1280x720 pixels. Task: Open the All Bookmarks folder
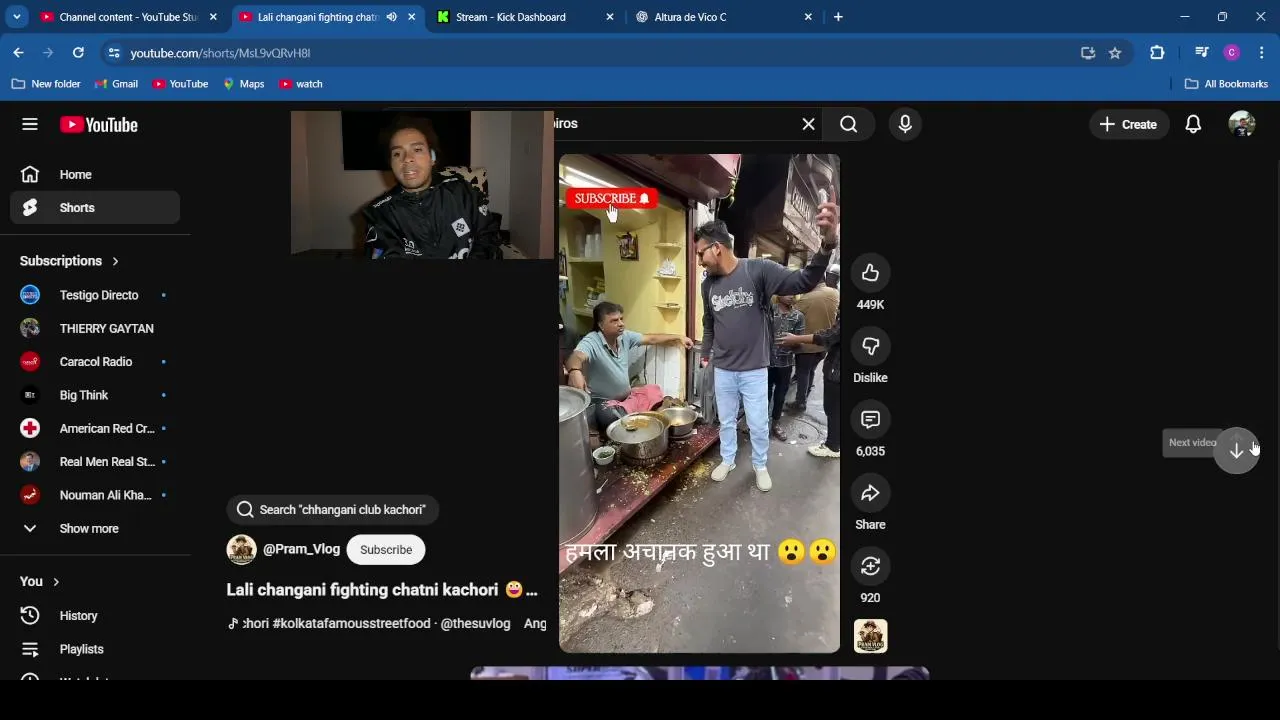[1226, 84]
